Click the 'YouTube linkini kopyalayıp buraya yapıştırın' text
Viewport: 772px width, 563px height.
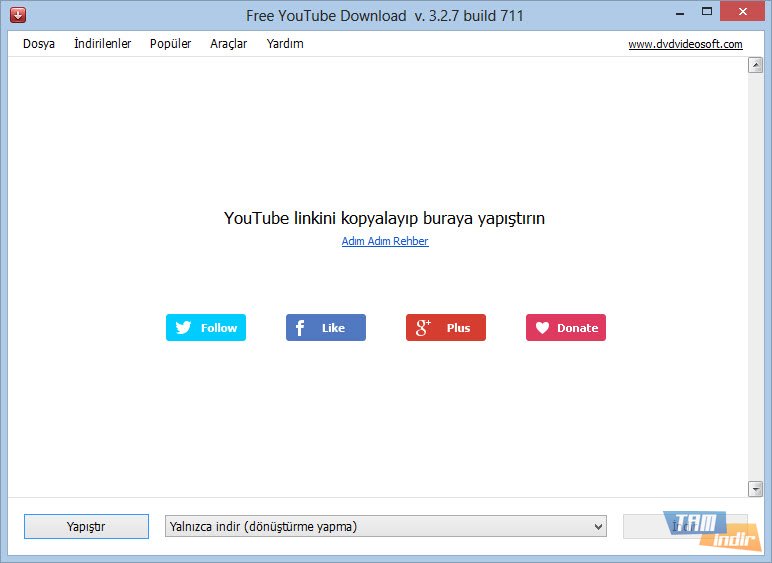point(385,218)
